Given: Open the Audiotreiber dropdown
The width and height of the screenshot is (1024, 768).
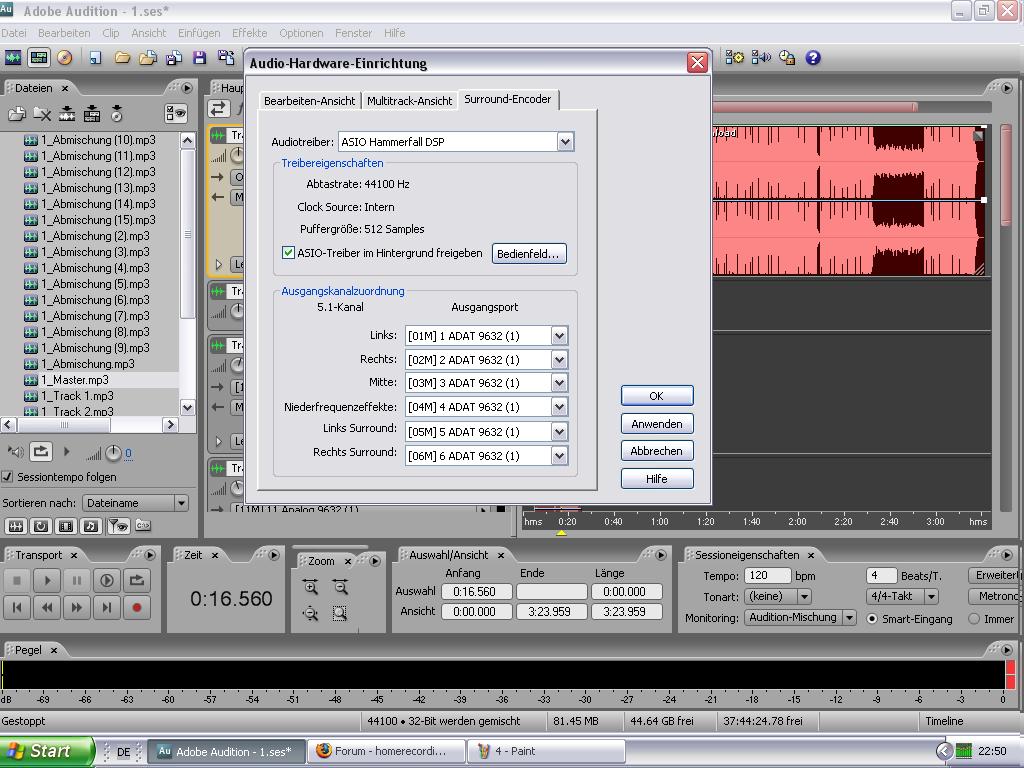Looking at the screenshot, I should [566, 142].
